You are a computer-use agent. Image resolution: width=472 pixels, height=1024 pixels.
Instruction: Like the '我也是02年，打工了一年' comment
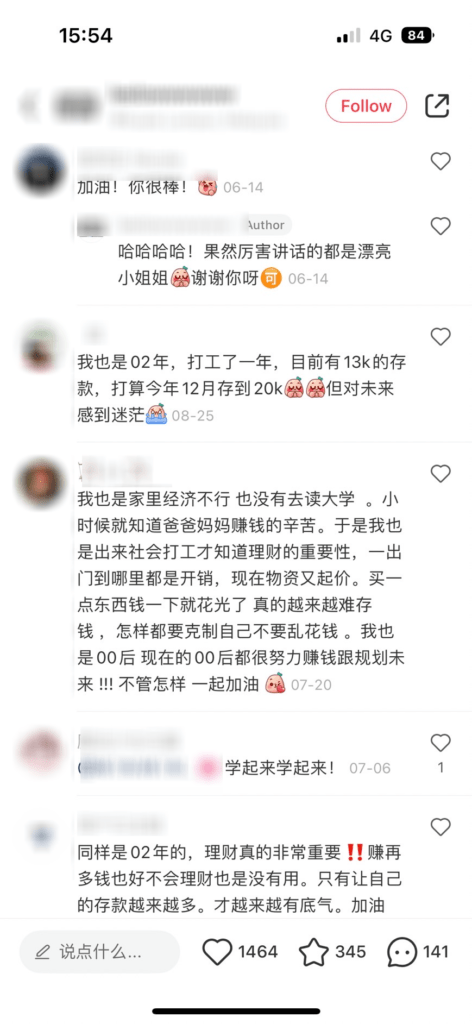[441, 337]
